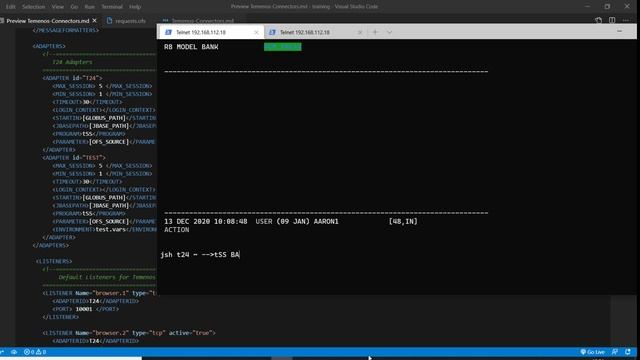Click the closing </ADAPTERS> tag line

coord(51,245)
